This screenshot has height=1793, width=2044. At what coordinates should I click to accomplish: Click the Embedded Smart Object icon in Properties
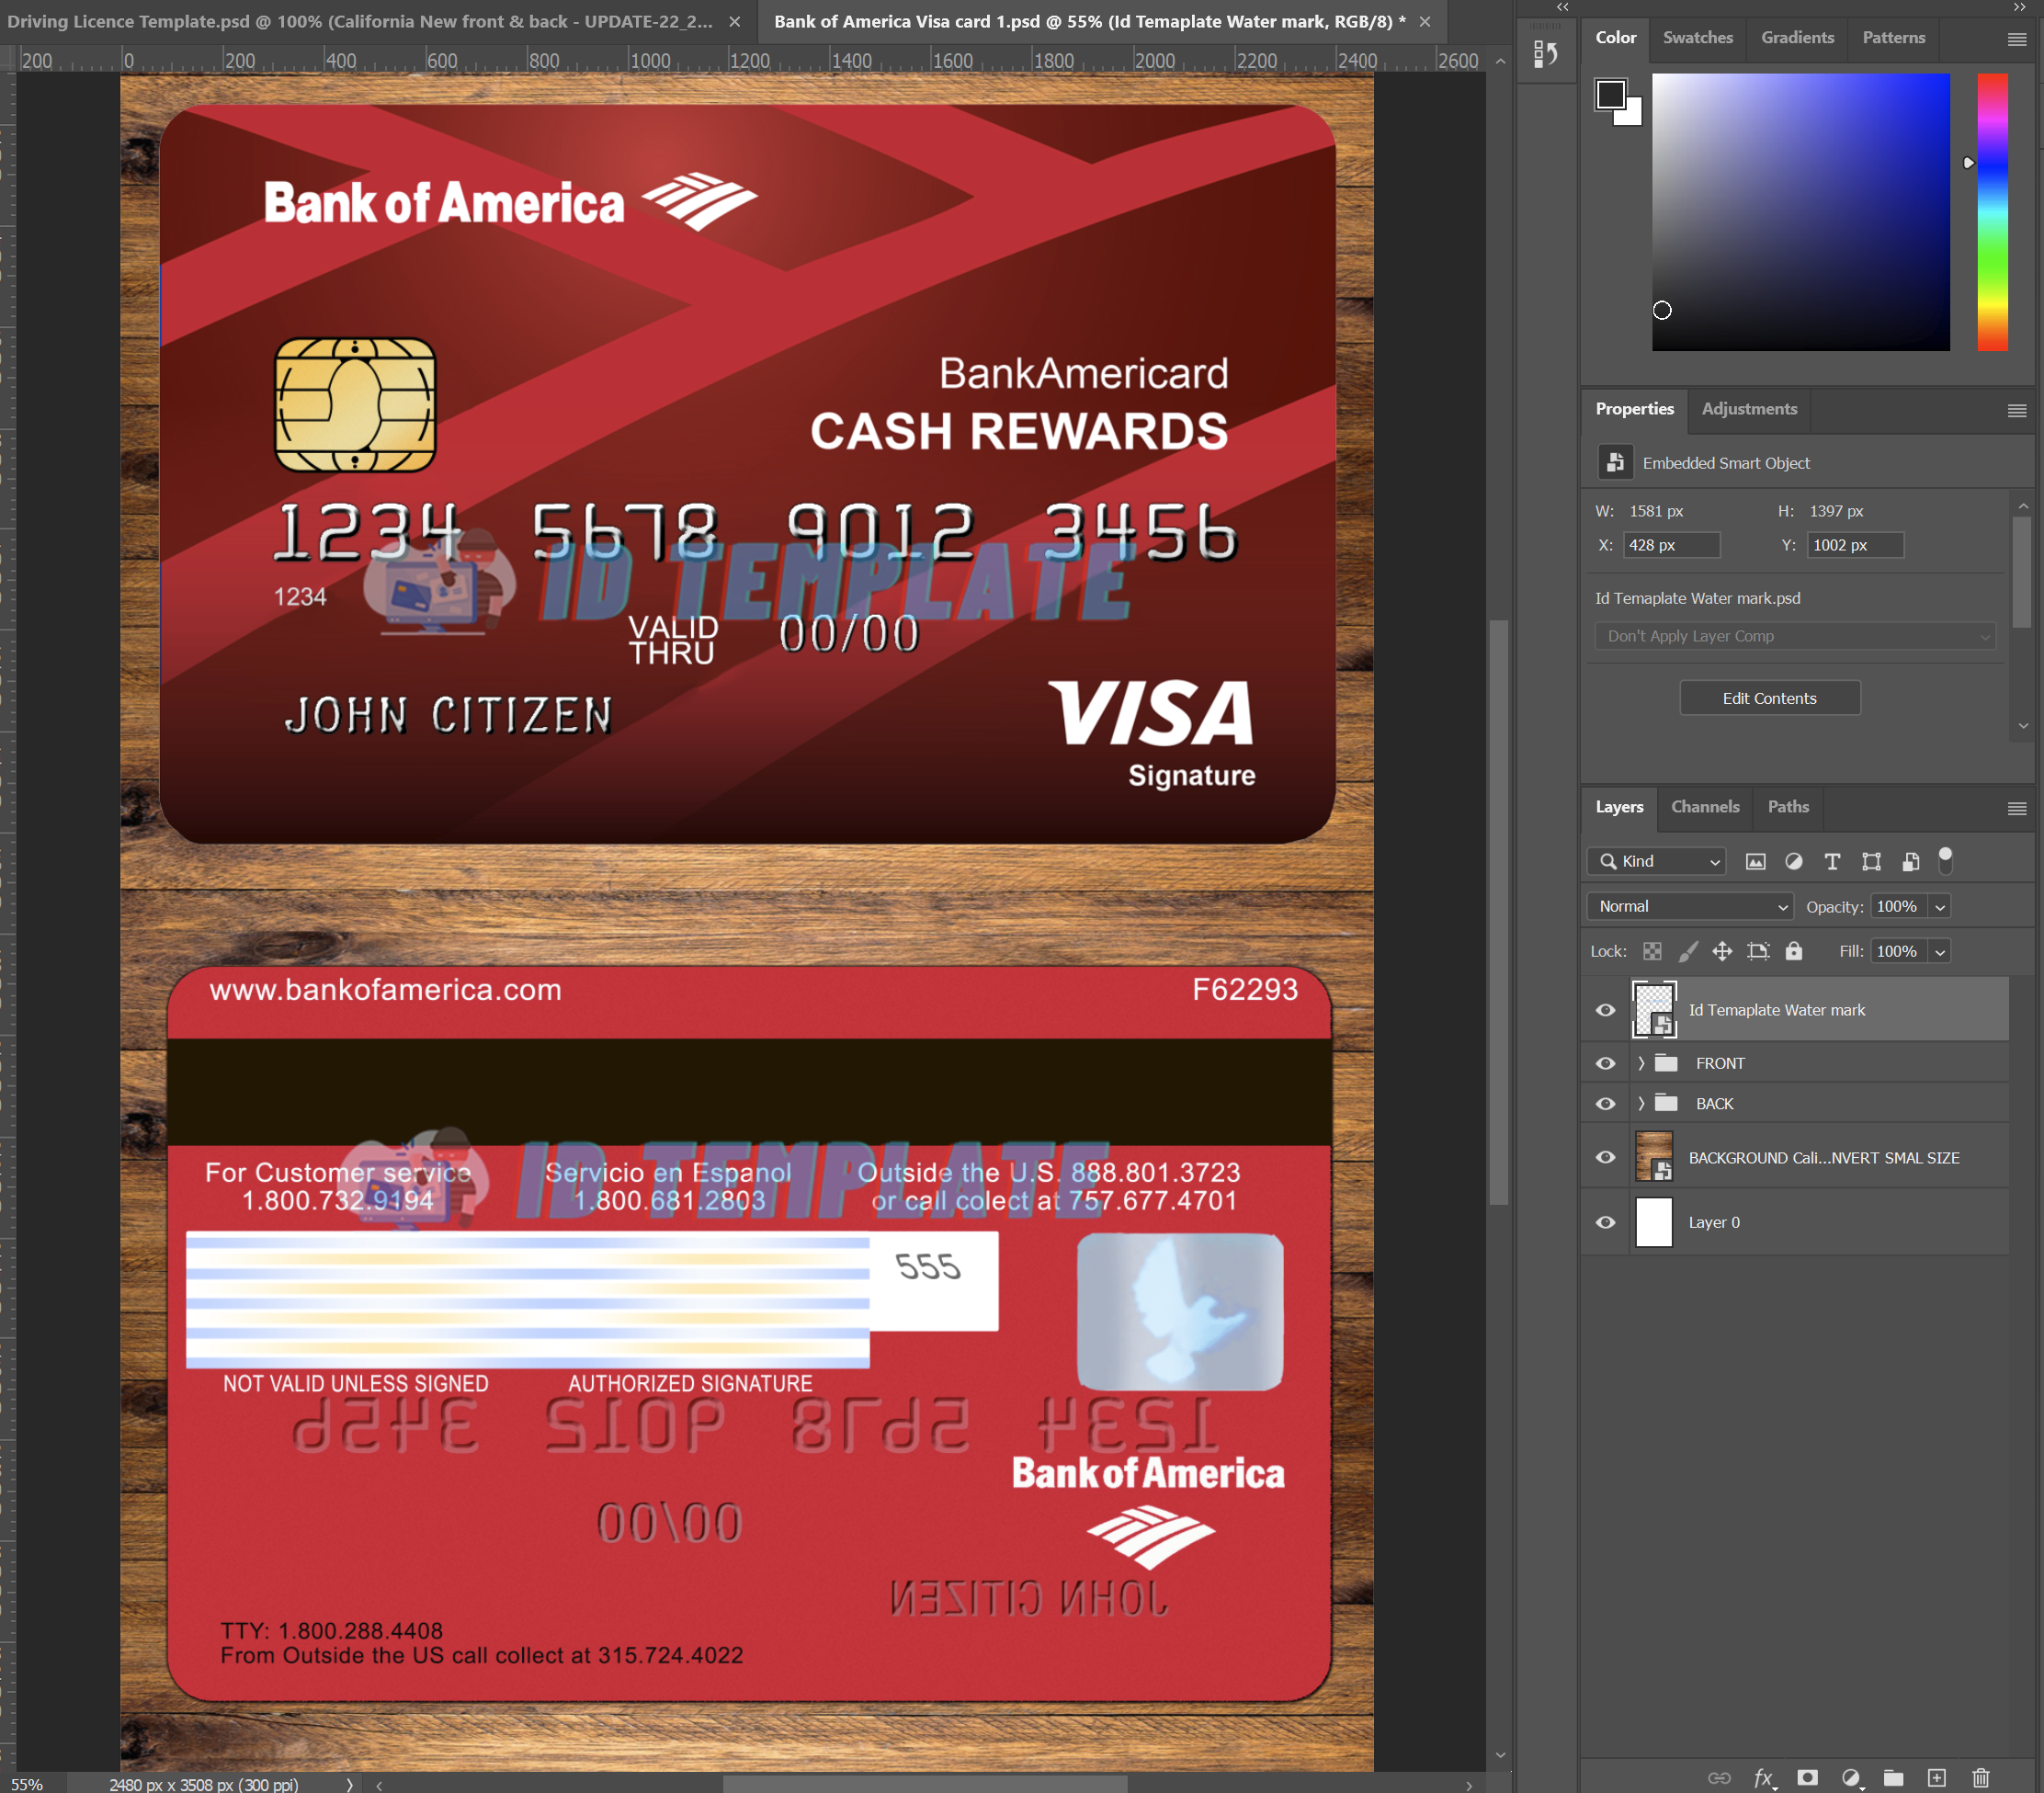pyautogui.click(x=1614, y=462)
